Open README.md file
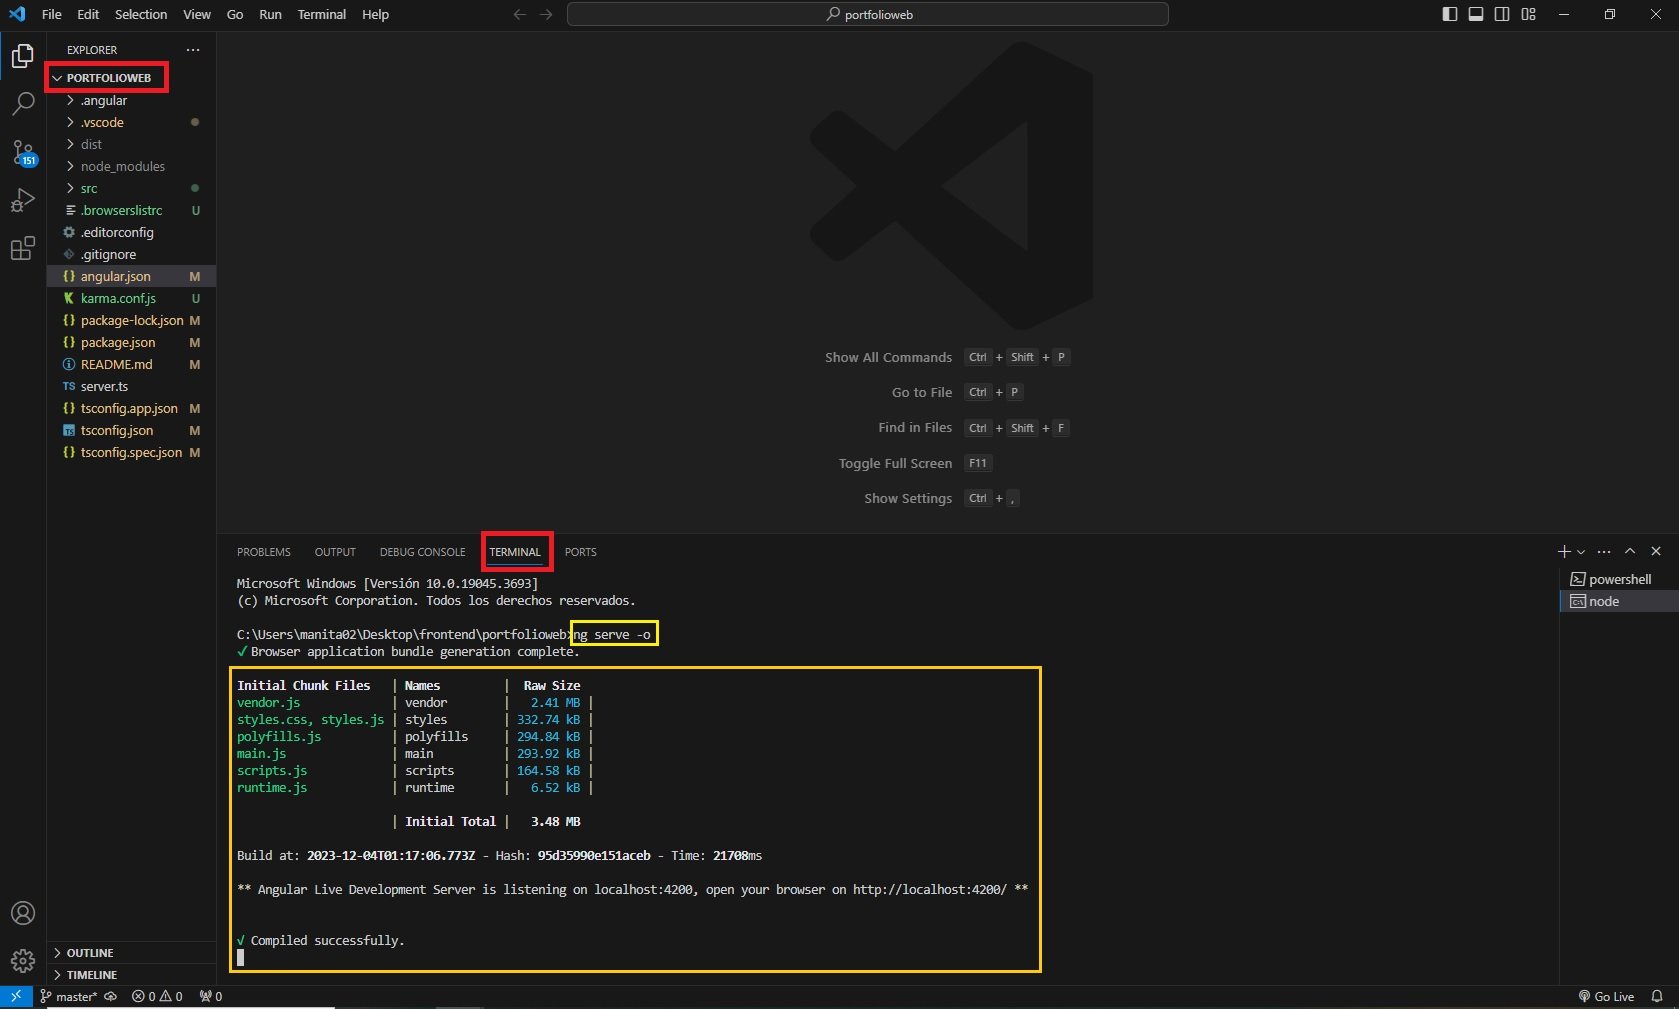This screenshot has height=1009, width=1679. [131, 364]
